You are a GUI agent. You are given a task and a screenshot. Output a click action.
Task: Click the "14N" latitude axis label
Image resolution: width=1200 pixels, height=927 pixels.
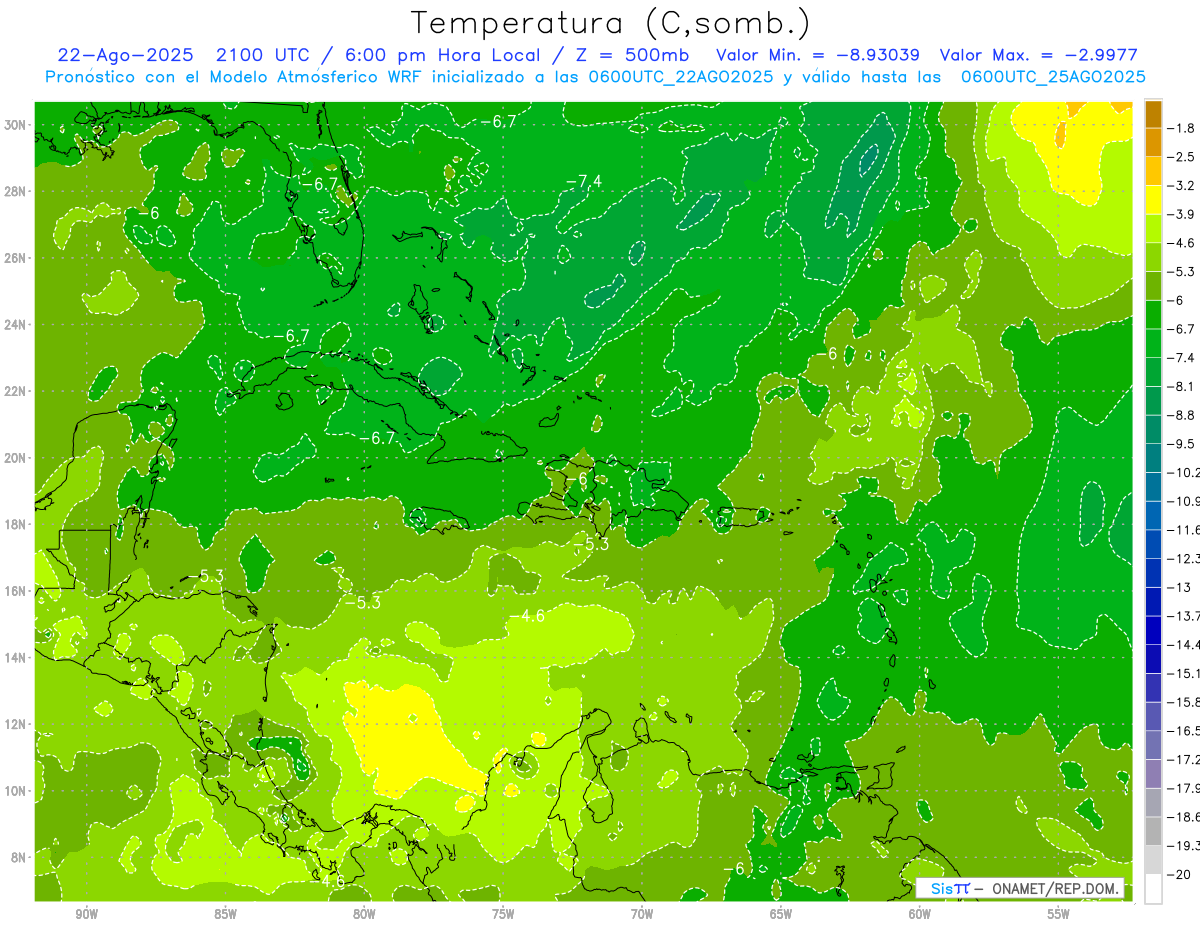[15, 657]
